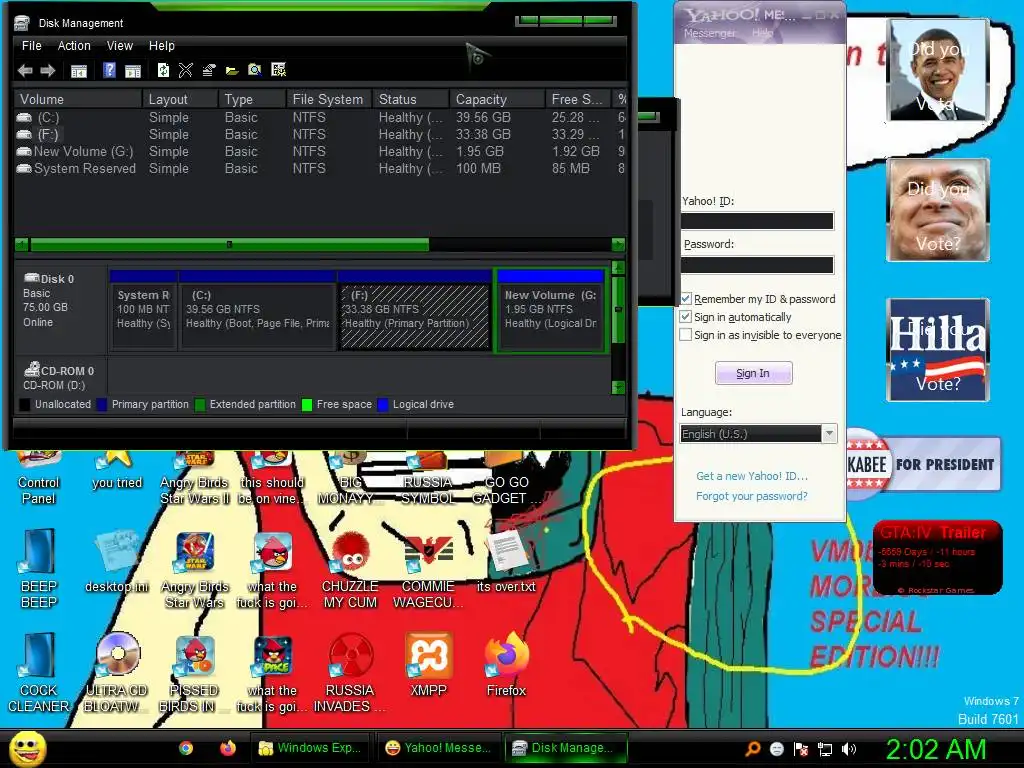Image resolution: width=1024 pixels, height=768 pixels.
Task: Click the network tray icon
Action: [825, 749]
